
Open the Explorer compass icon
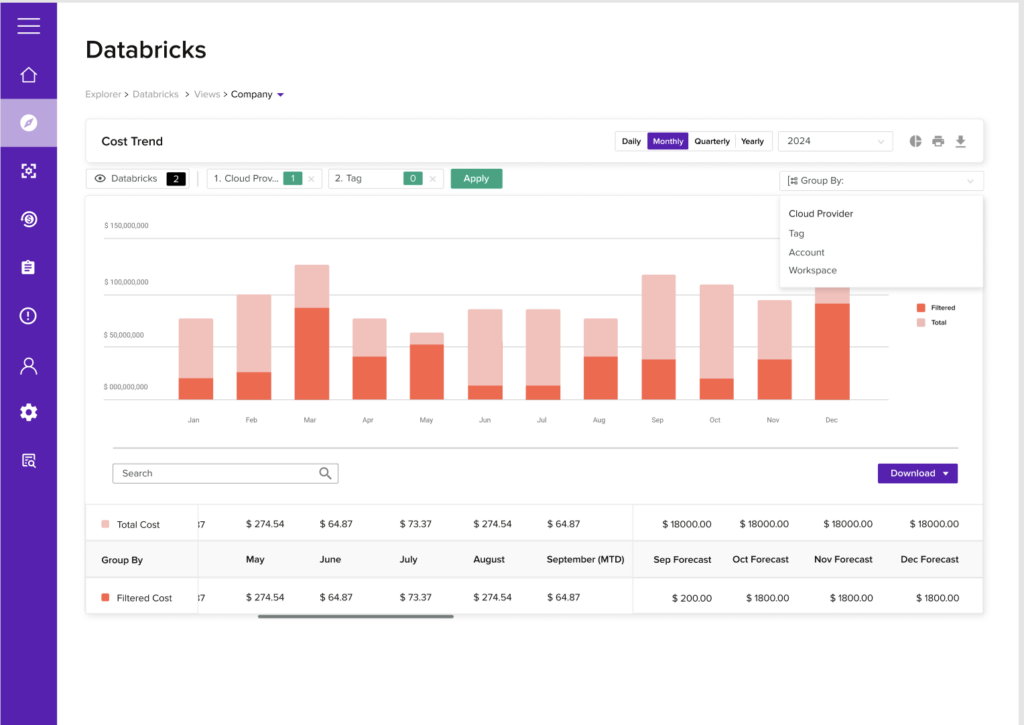28,123
